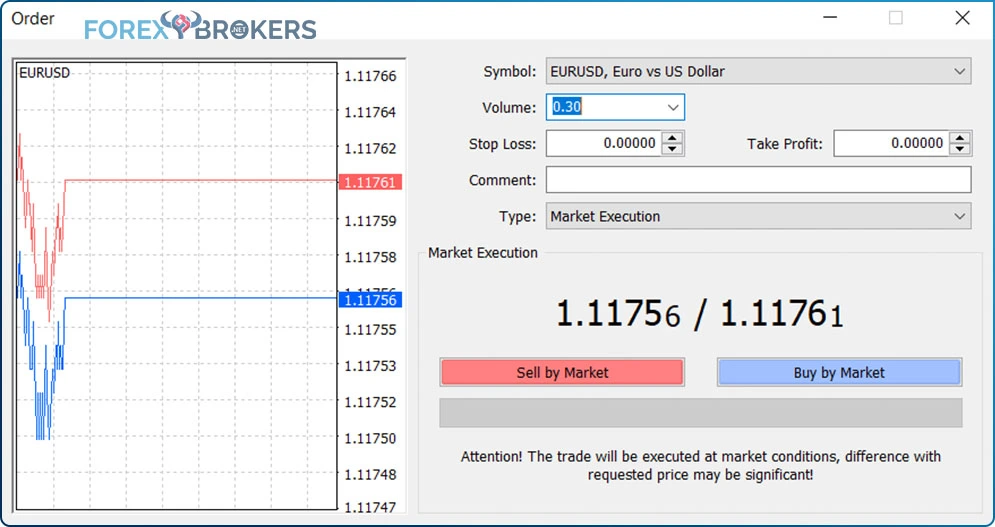995x527 pixels.
Task: Click the maximize button in title bar
Action: 895,18
